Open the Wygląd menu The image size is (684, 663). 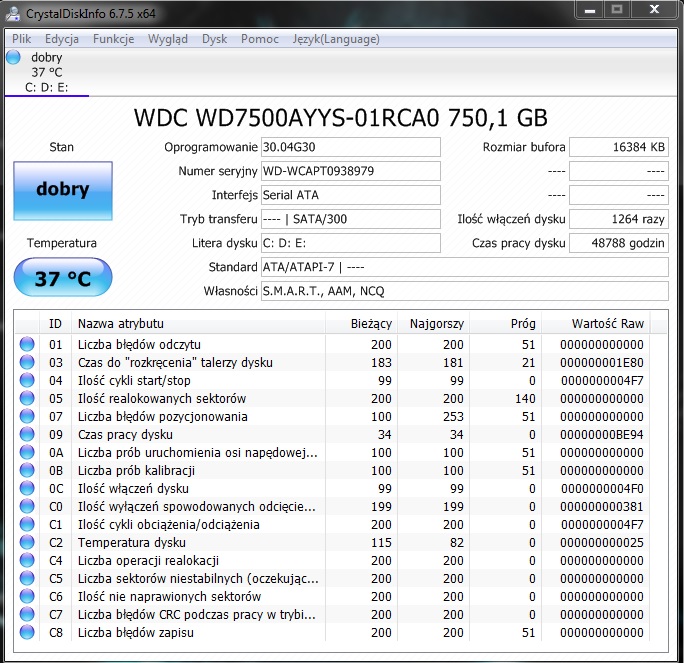pyautogui.click(x=168, y=39)
